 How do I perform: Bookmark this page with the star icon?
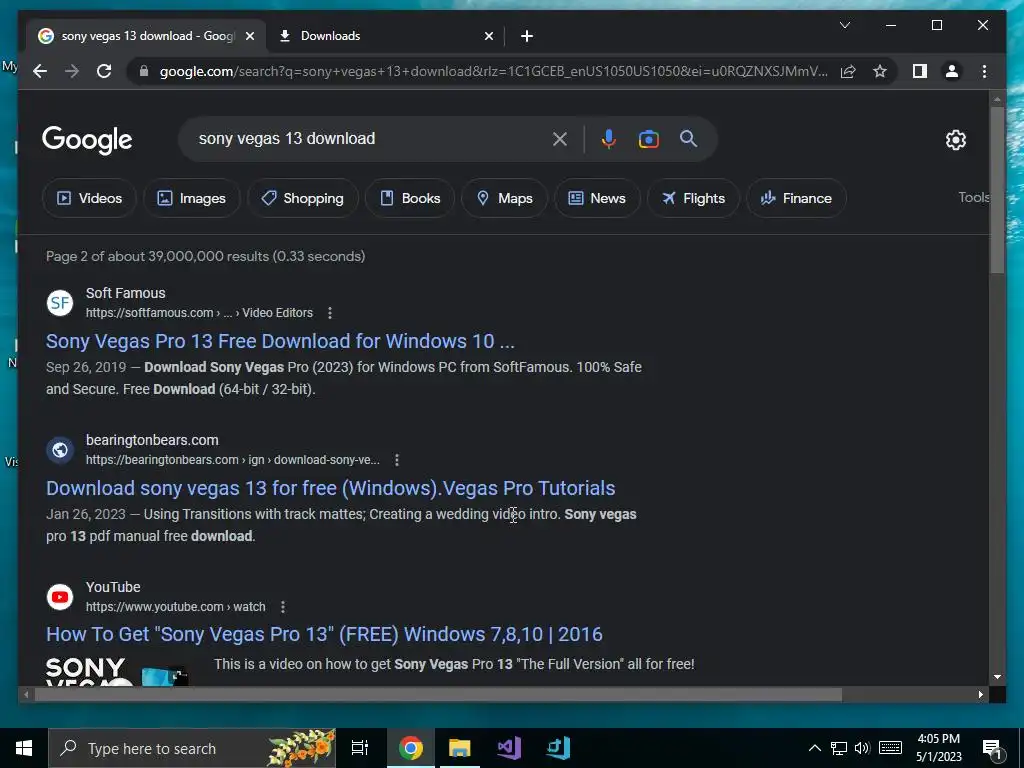point(880,71)
